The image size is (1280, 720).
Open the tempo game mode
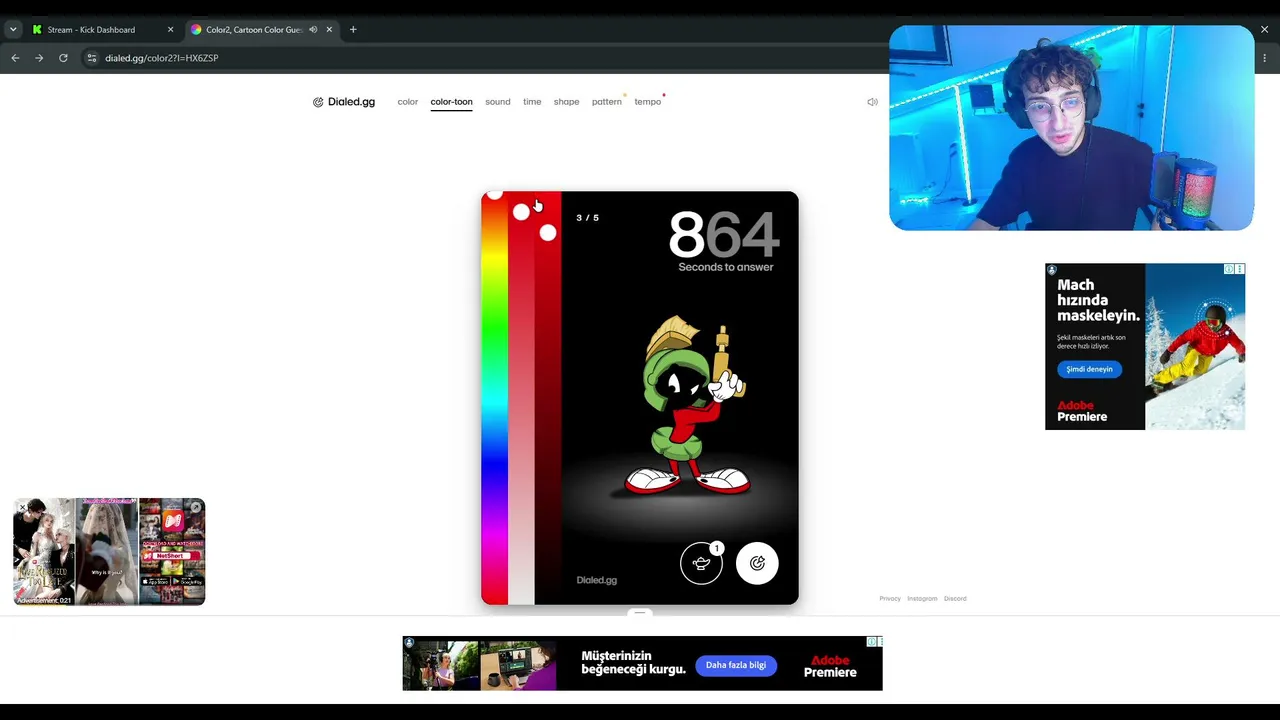647,102
